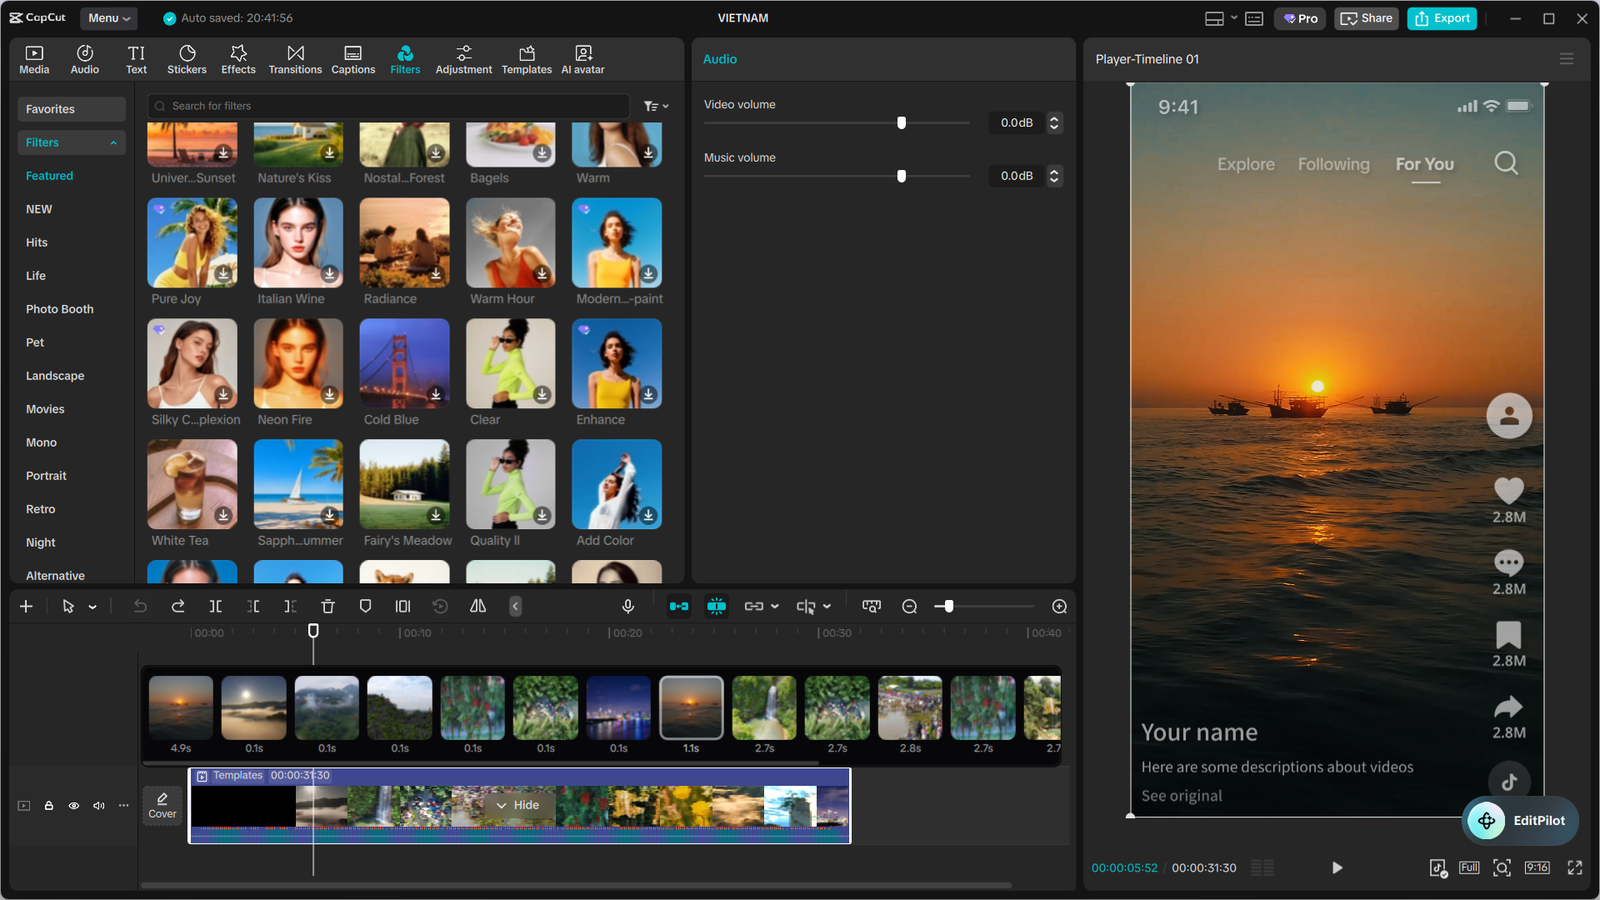Screen dimensions: 1600x900
Task: Expand the filter options funnel dropdown
Action: click(x=655, y=105)
